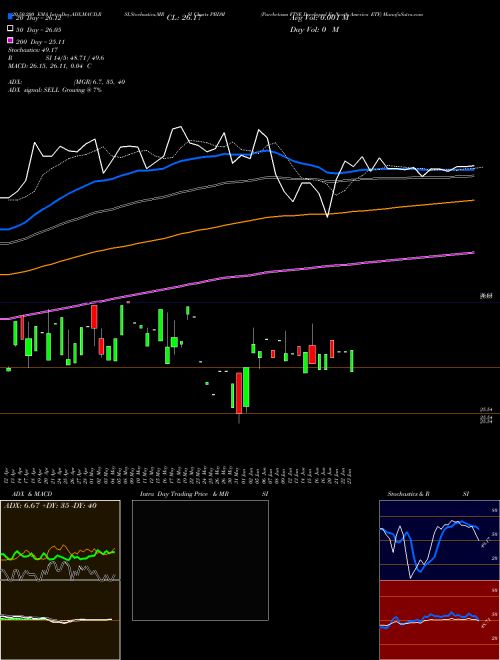
Task: Click the date axis labels below the candlesticks
Action: point(180,474)
